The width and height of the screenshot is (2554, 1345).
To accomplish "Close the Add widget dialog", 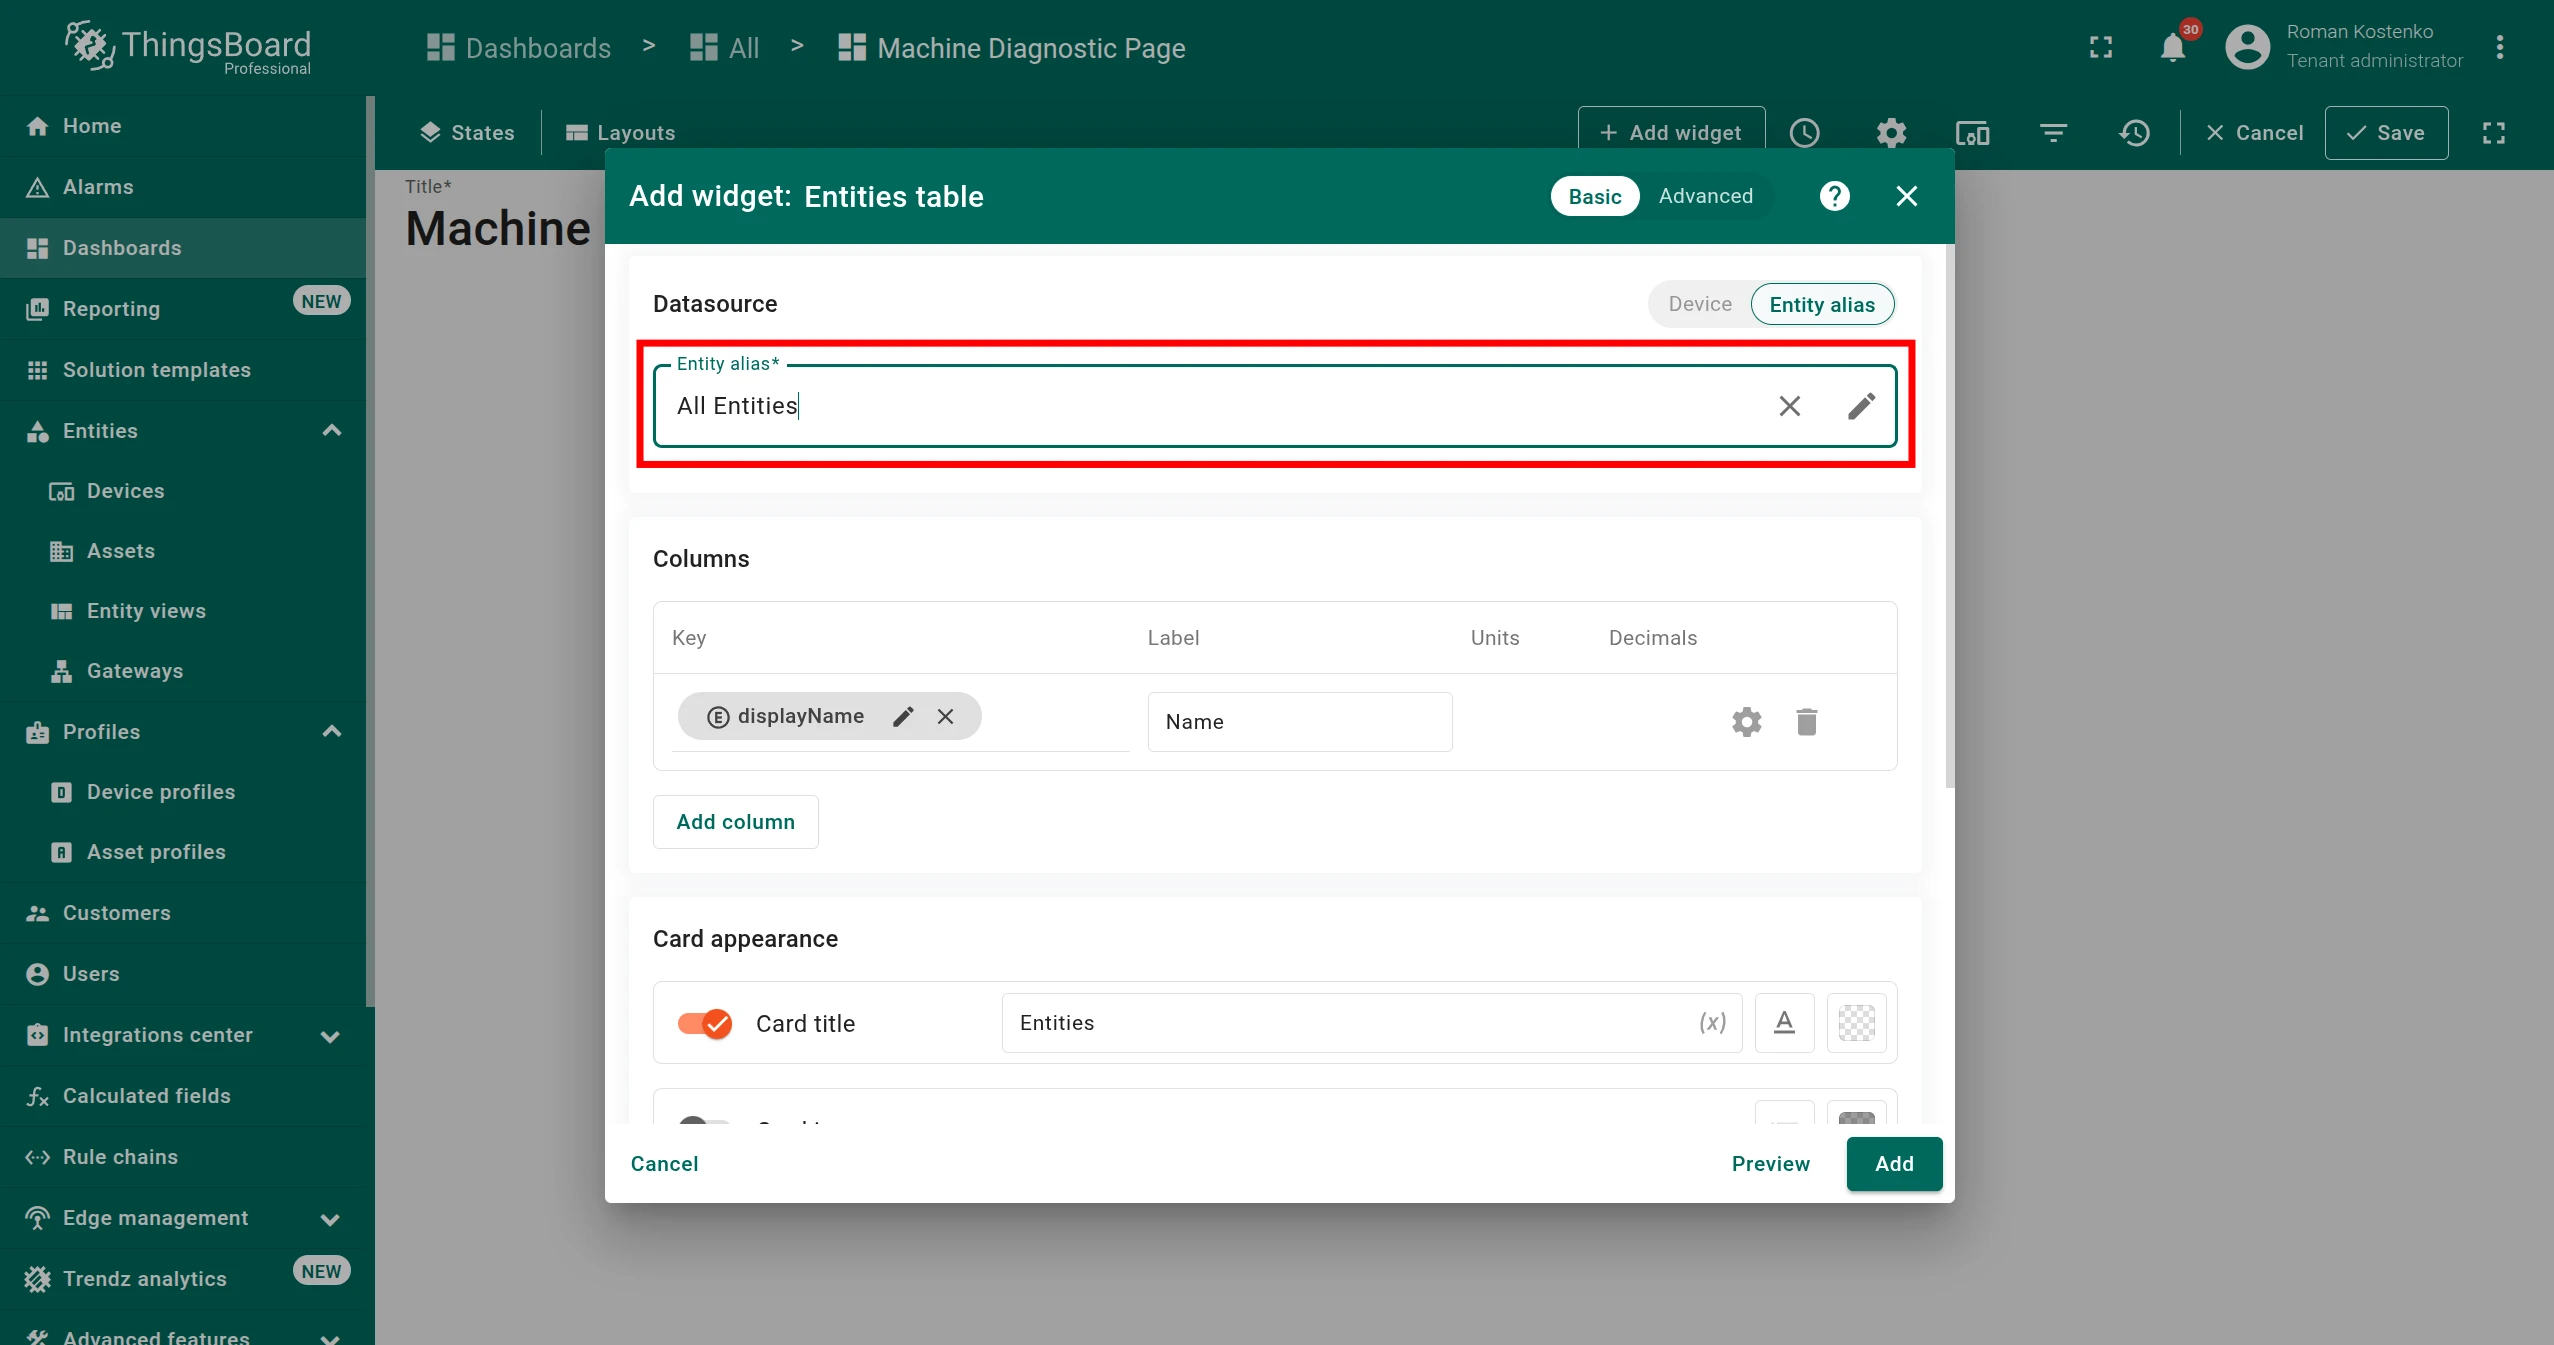I will coord(1907,196).
